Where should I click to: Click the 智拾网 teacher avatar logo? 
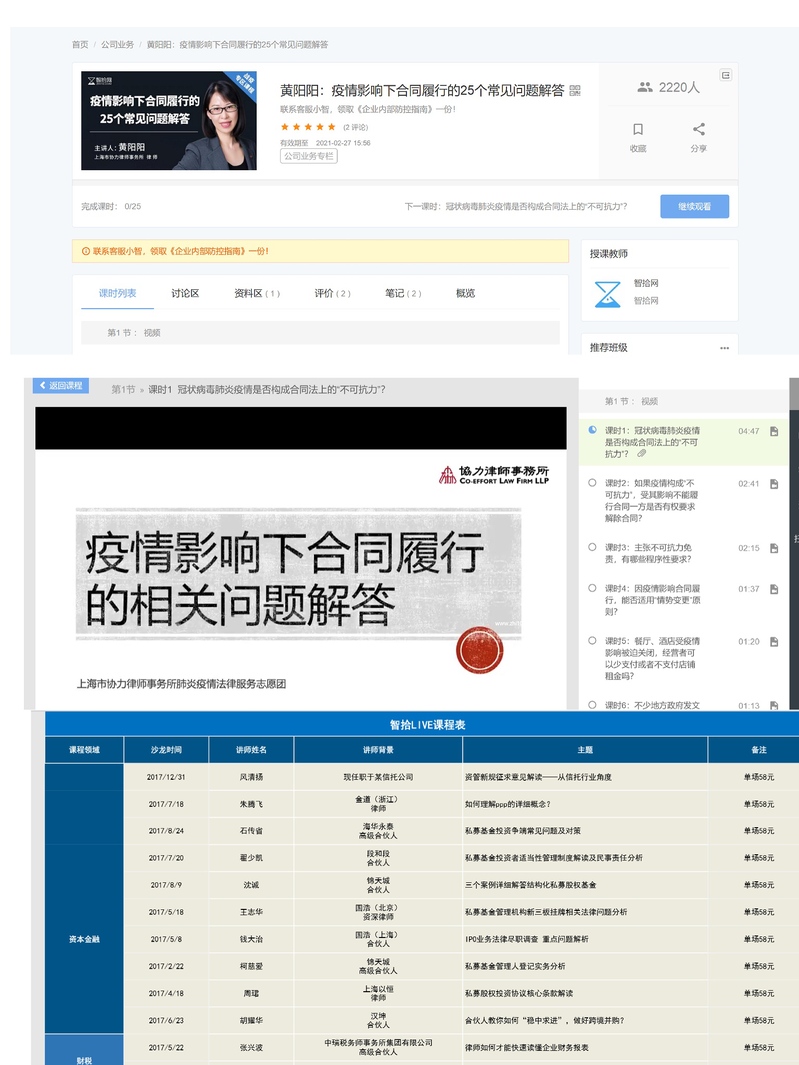point(607,293)
